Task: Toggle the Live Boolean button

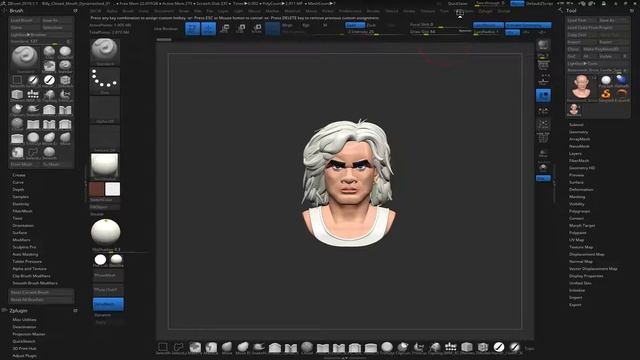Action: (x=166, y=29)
